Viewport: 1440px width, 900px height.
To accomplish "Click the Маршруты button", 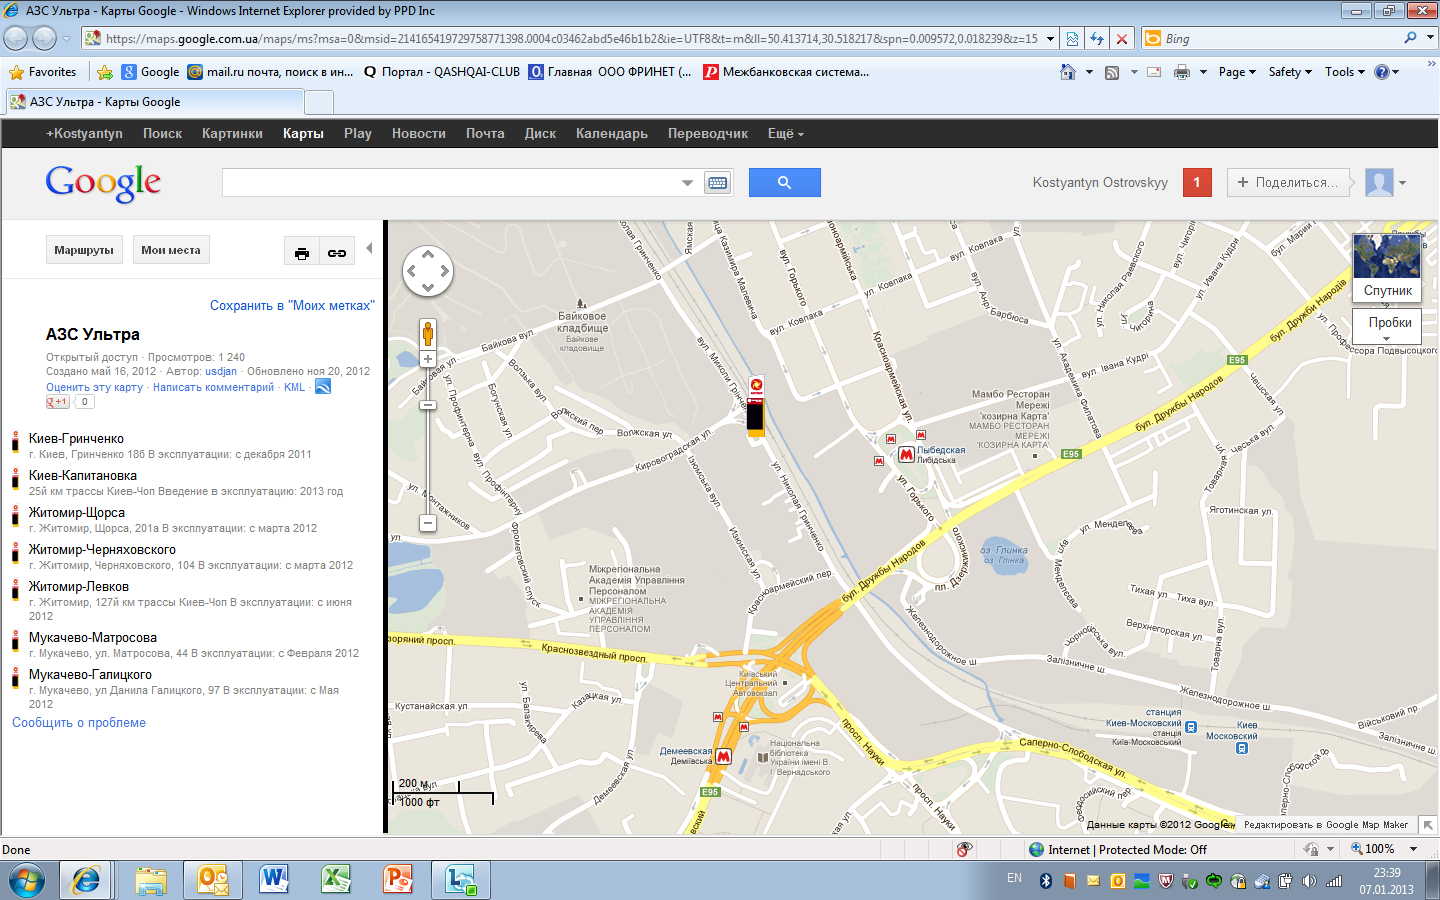I will click(84, 250).
